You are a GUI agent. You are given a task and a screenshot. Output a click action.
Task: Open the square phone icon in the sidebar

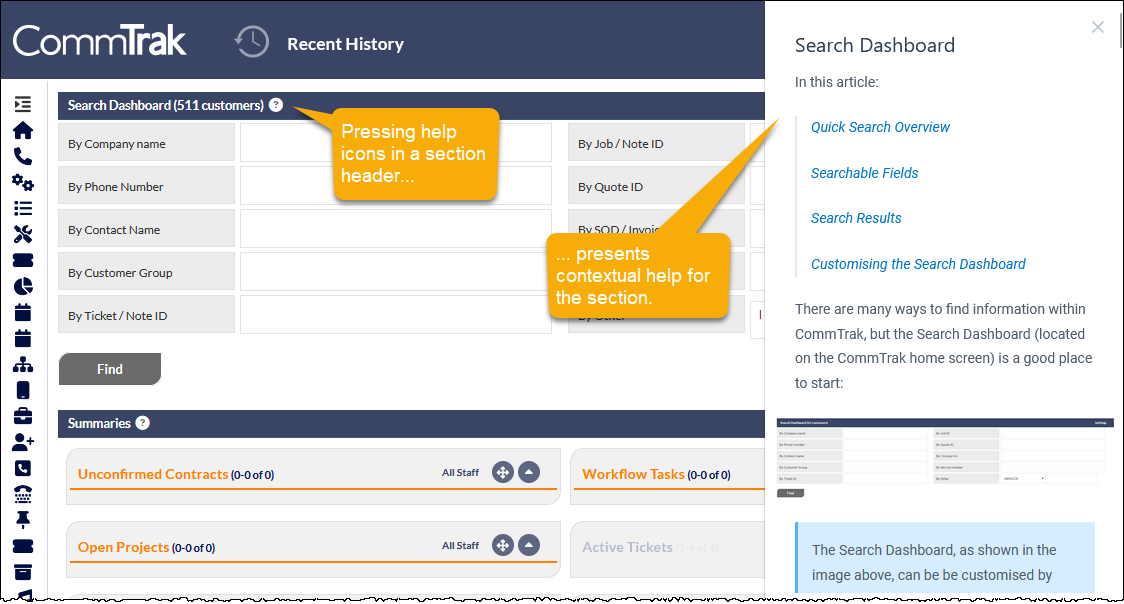pos(23,469)
